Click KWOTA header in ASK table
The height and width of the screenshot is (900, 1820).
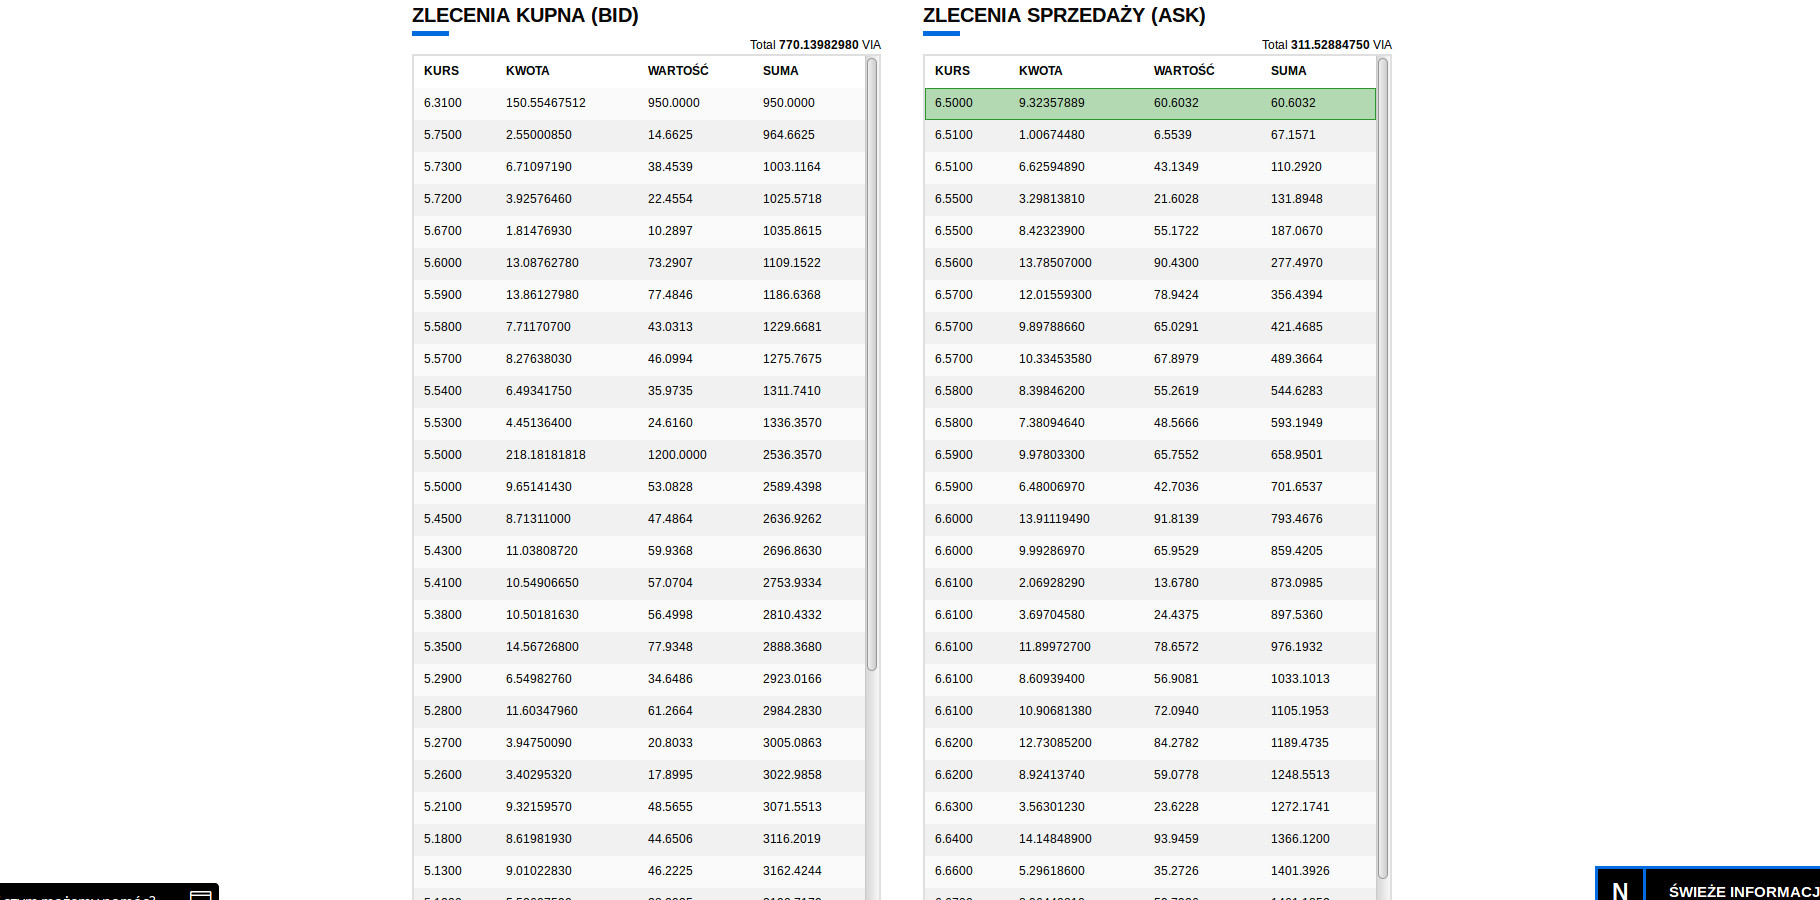pos(1041,71)
